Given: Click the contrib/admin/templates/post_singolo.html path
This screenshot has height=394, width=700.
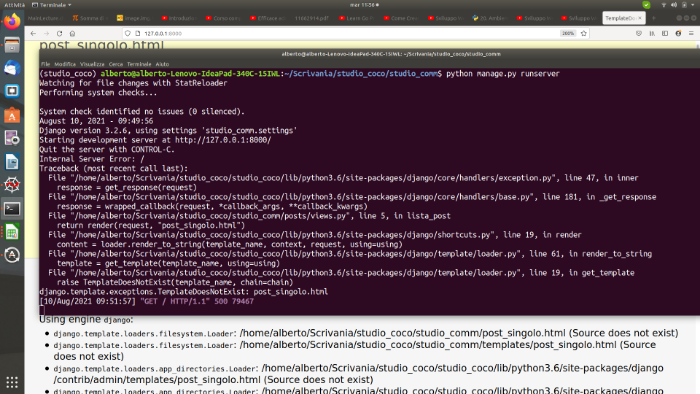Looking at the screenshot, I should click(x=157, y=380).
